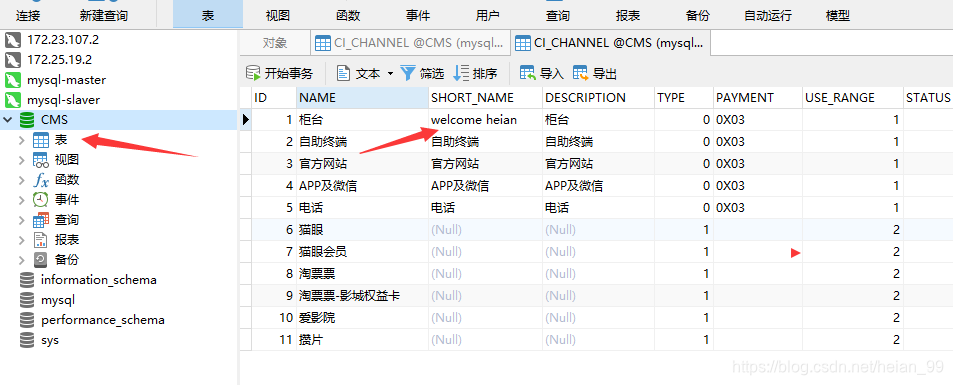Click the USE_RANGE column header
This screenshot has width=953, height=385.
click(x=853, y=98)
